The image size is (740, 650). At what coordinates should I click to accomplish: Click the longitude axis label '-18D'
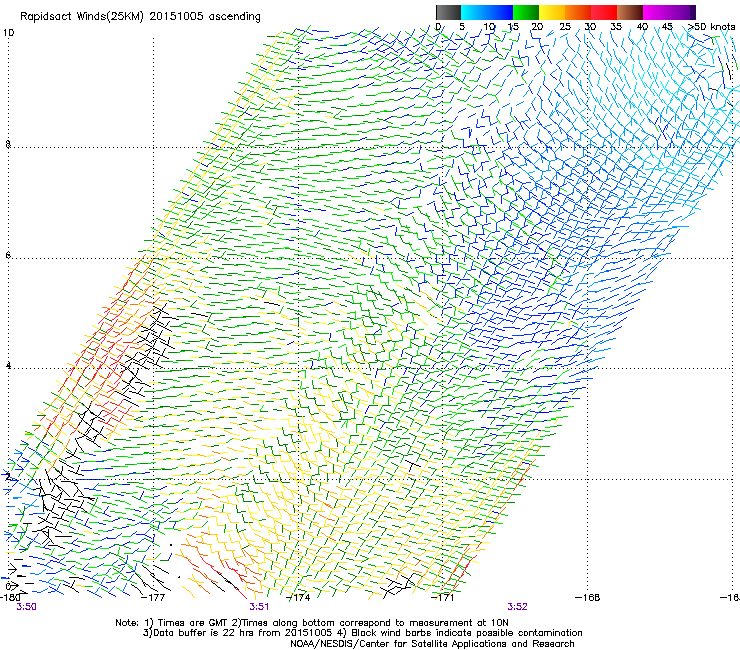(10, 597)
